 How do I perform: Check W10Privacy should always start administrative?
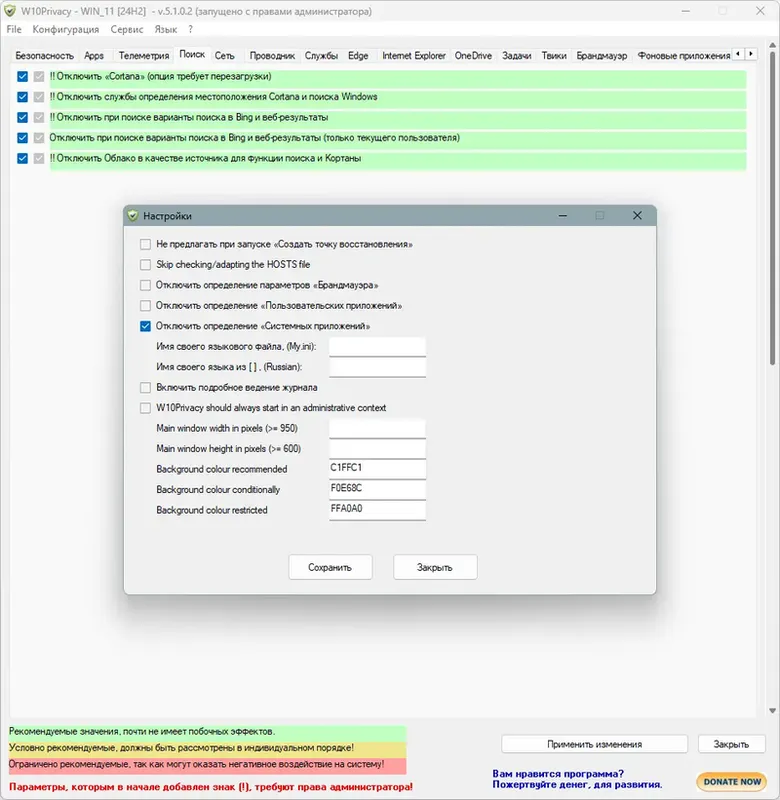tap(145, 408)
